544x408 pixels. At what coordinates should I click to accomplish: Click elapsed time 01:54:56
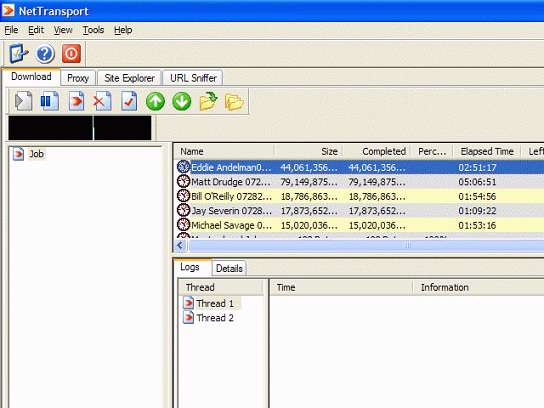pyautogui.click(x=477, y=196)
